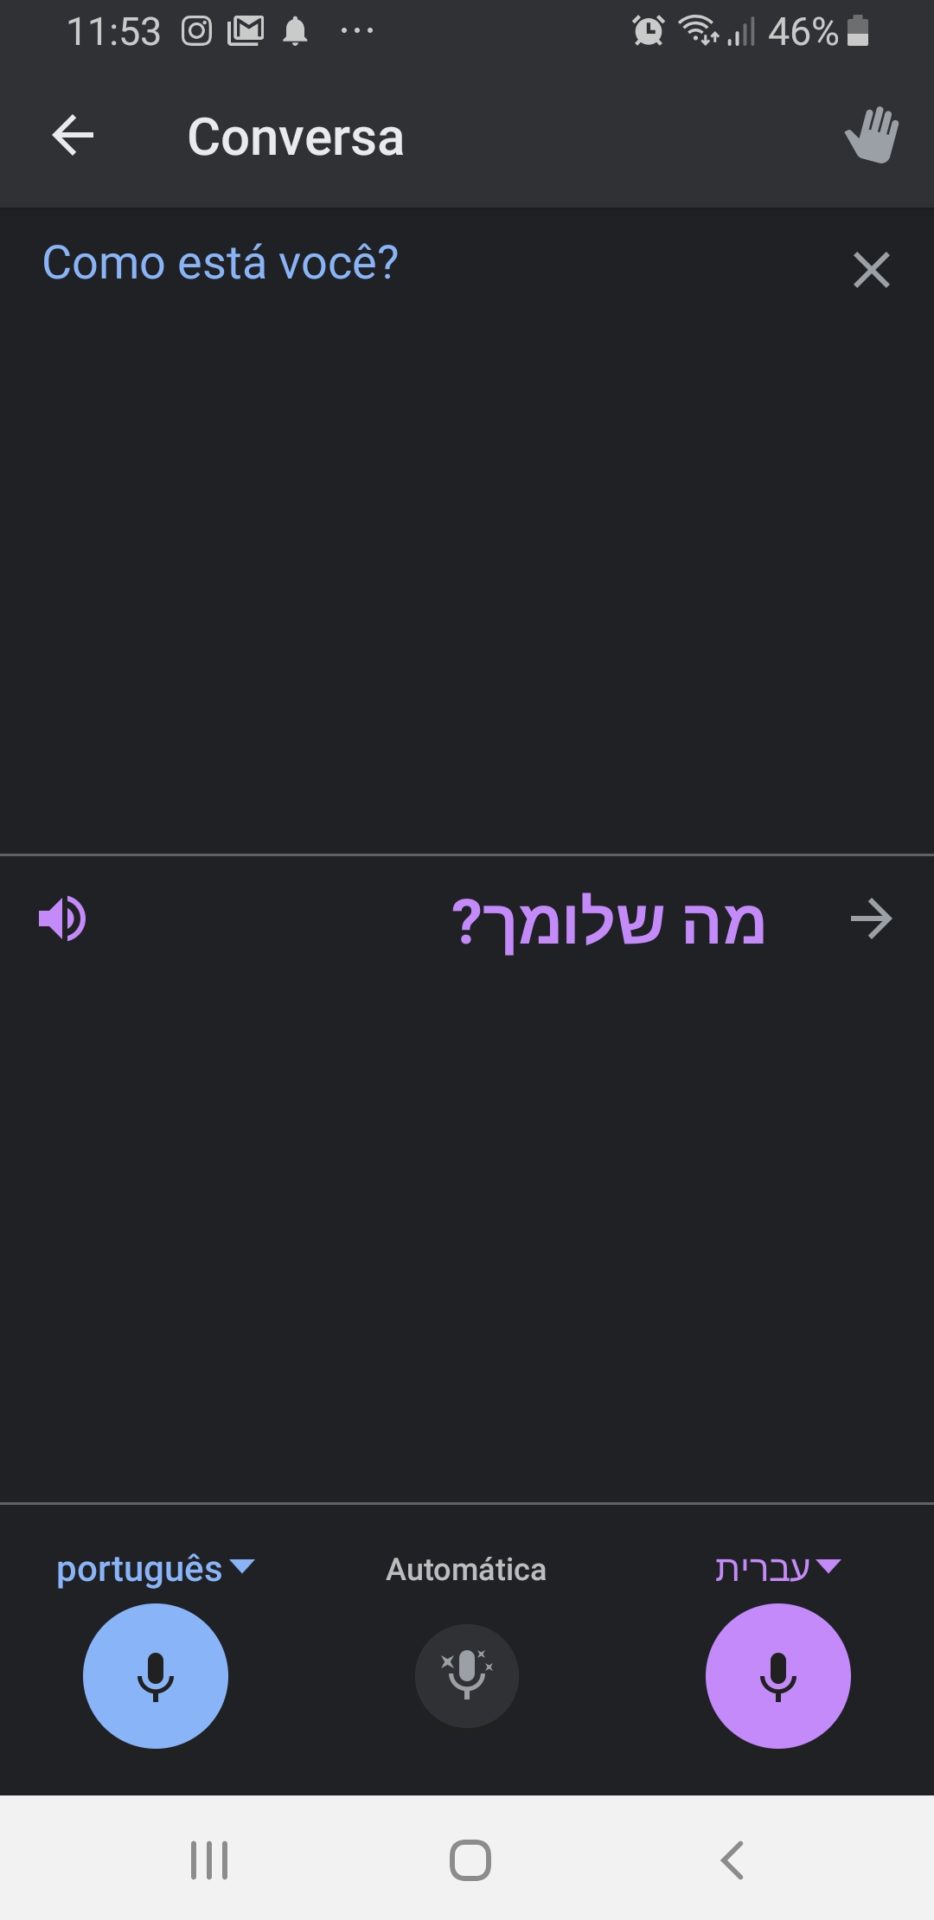Tap the back arrow next to Conversa
The image size is (934, 1920).
click(x=73, y=136)
